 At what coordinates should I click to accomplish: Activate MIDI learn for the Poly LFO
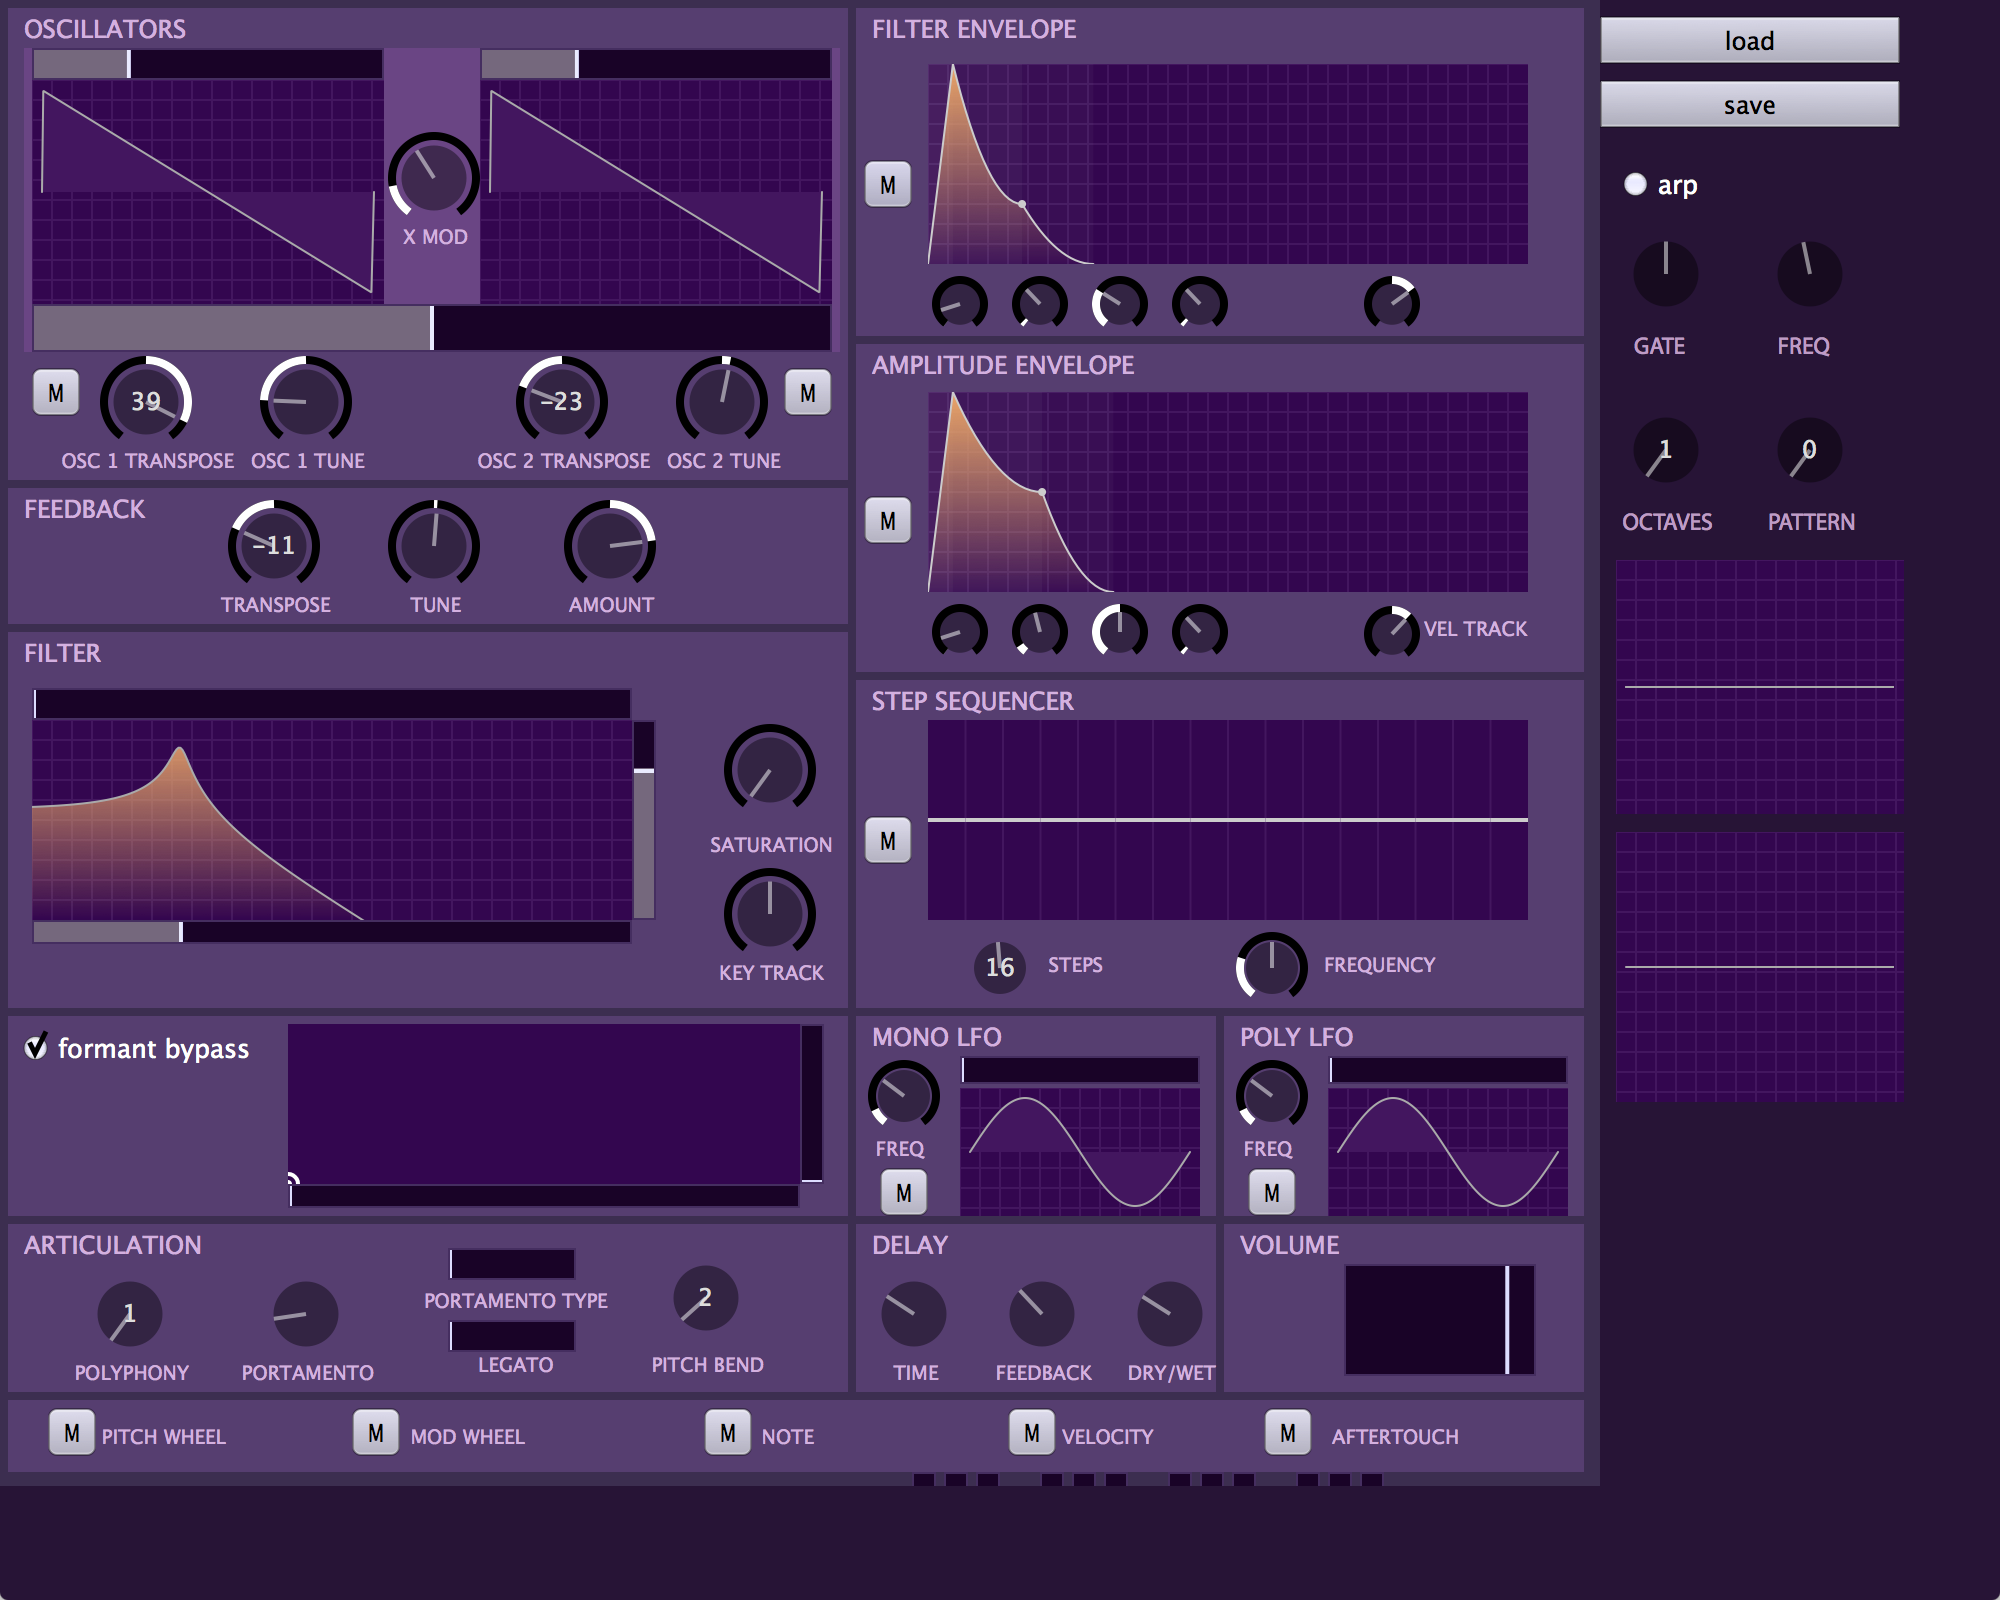click(1273, 1191)
